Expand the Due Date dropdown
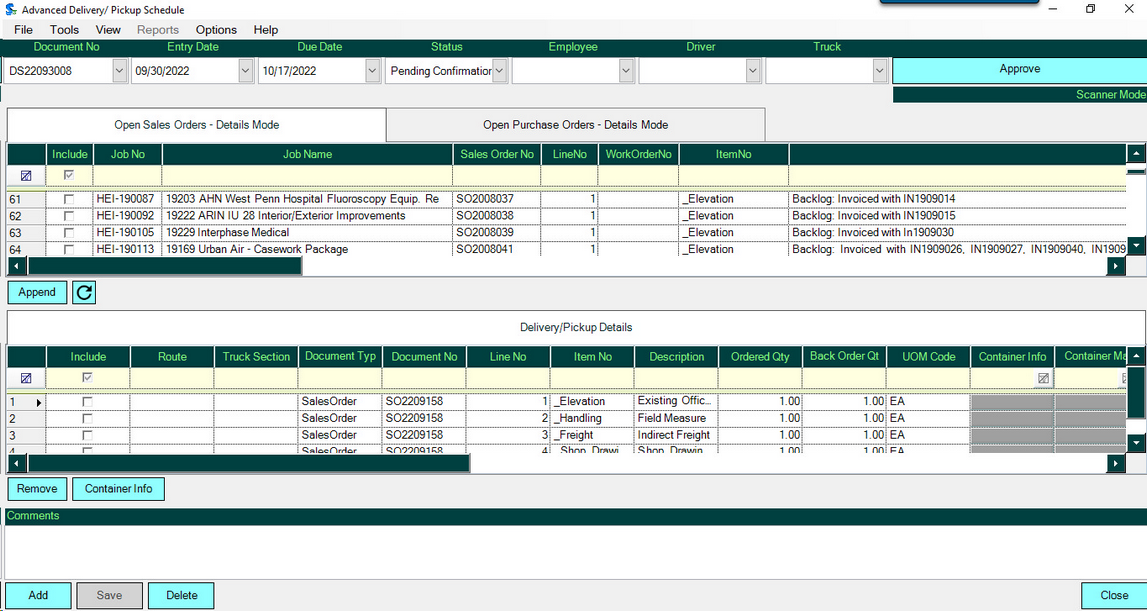The image size is (1147, 611). [373, 71]
